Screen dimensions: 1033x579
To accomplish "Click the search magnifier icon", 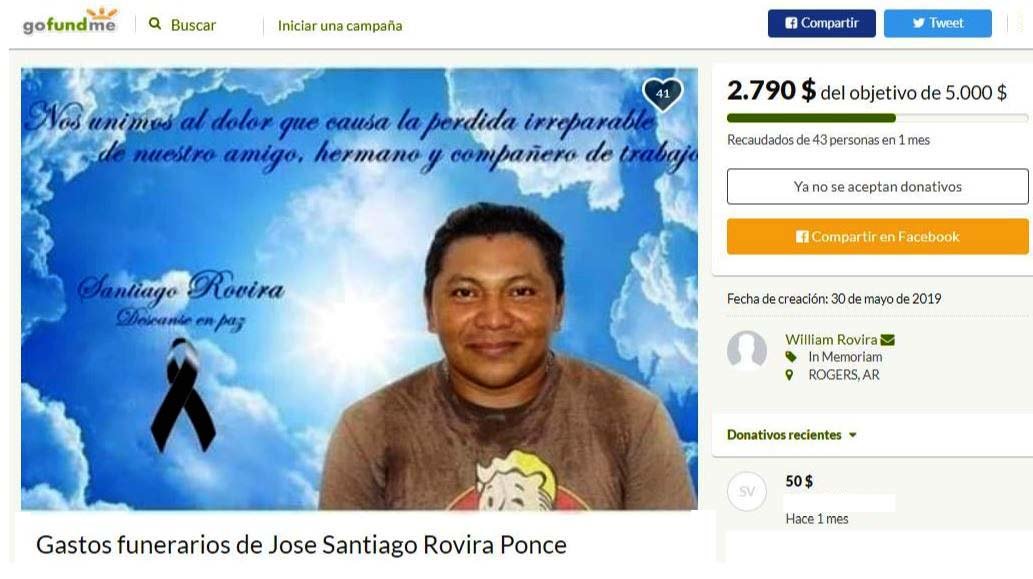I will tap(155, 24).
